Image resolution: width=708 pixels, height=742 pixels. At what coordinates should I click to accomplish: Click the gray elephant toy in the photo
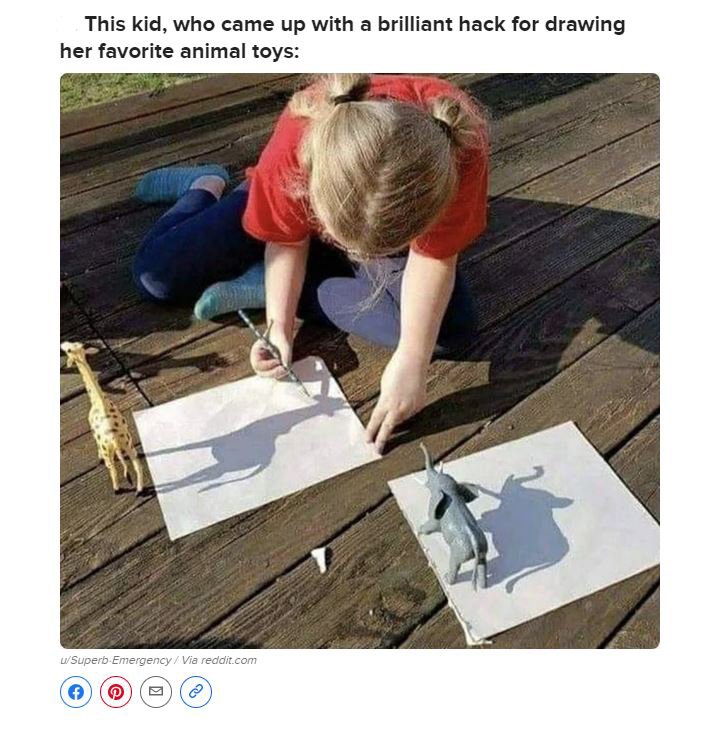coord(453,518)
